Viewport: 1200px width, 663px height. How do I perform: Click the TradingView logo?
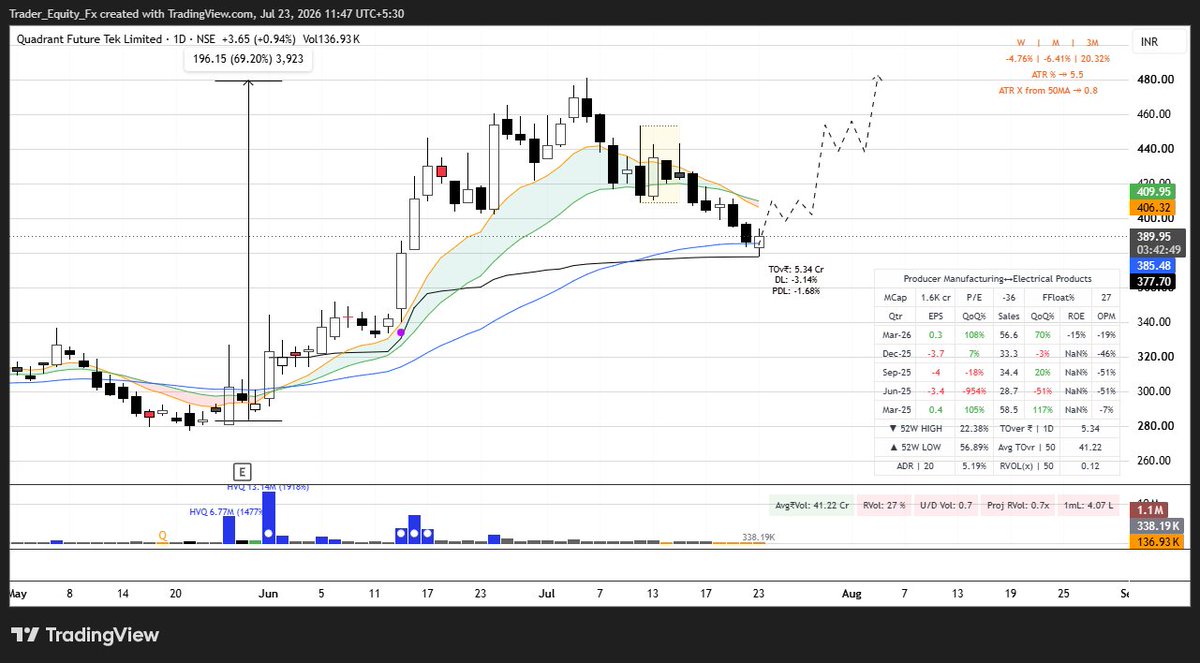tap(84, 635)
